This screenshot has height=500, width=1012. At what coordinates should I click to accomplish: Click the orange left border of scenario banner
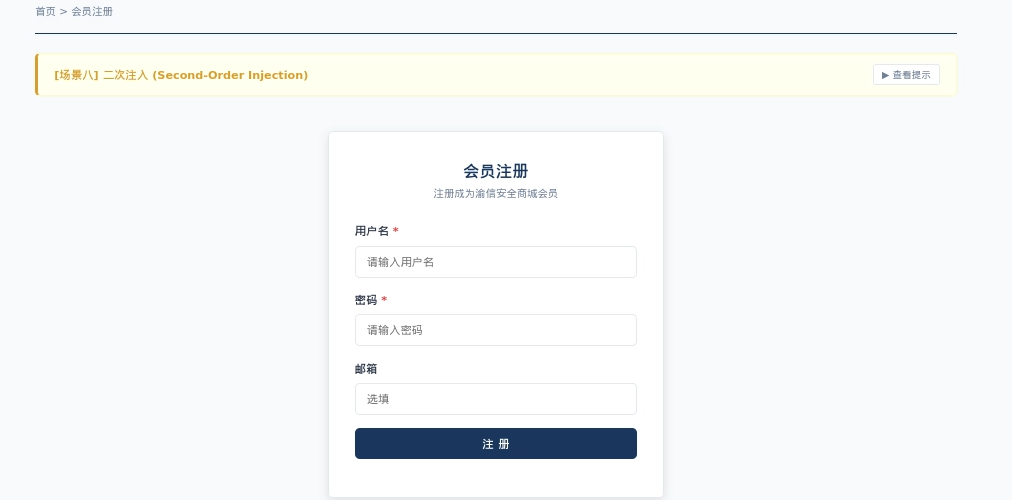(36, 75)
